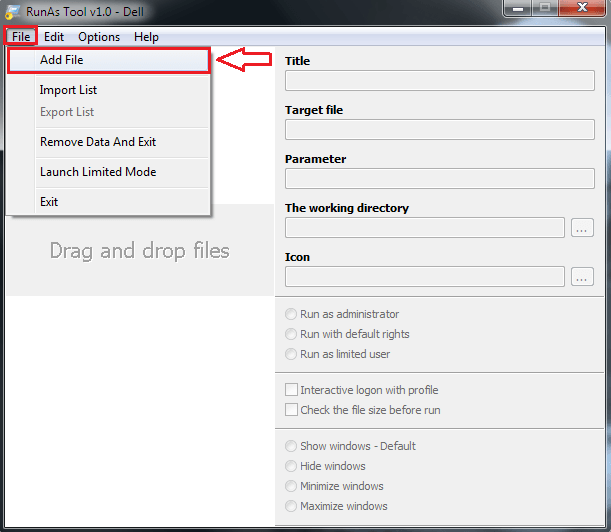Click the RunAs Tool title bar icon
Screen dimensions: 611x532
click(12, 12)
